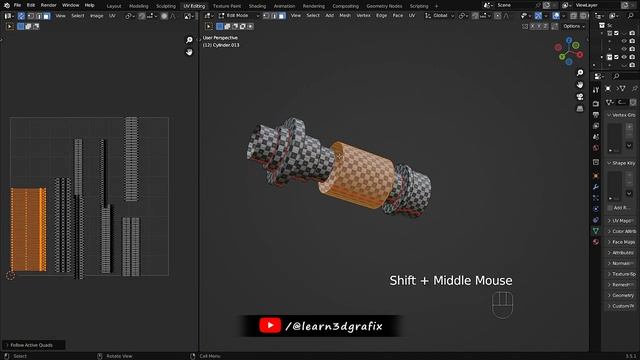Open the Edge menu
Screen dimensions: 640x360
tap(382, 16)
